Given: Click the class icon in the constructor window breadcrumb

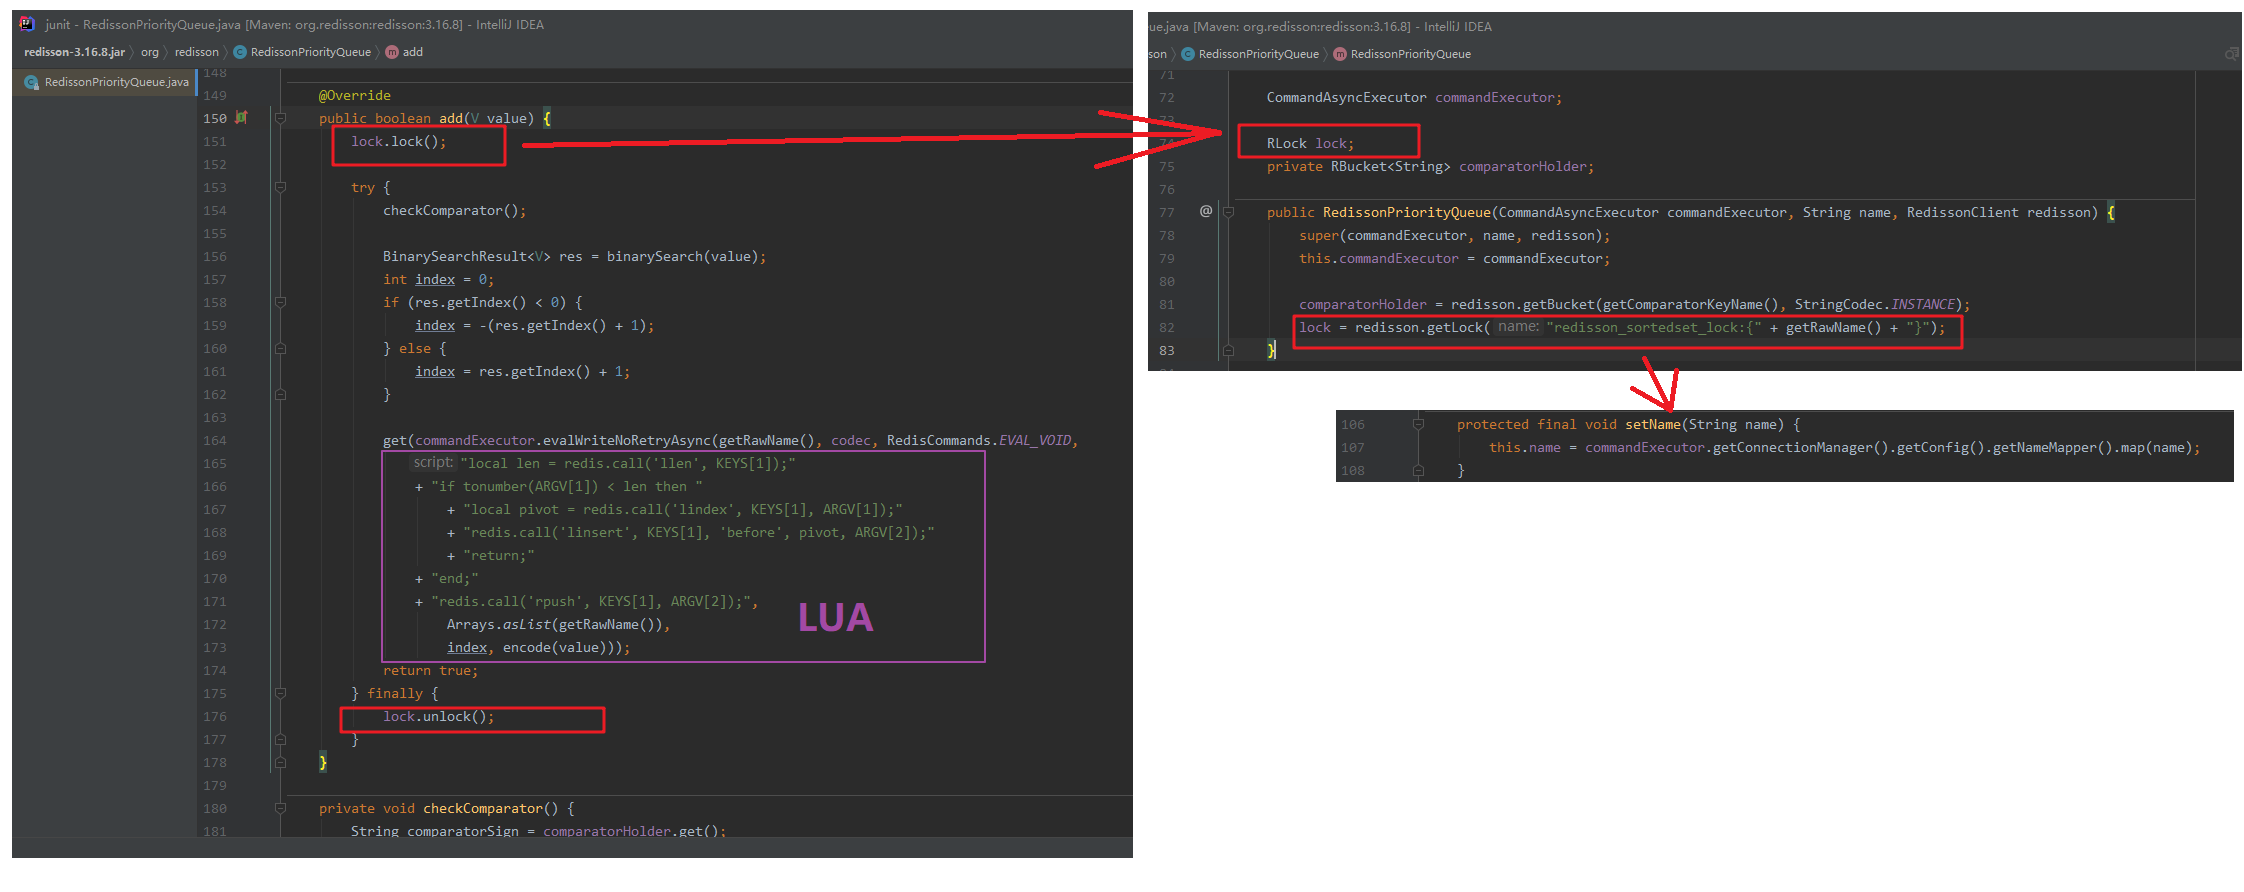Looking at the screenshot, I should tap(1188, 54).
